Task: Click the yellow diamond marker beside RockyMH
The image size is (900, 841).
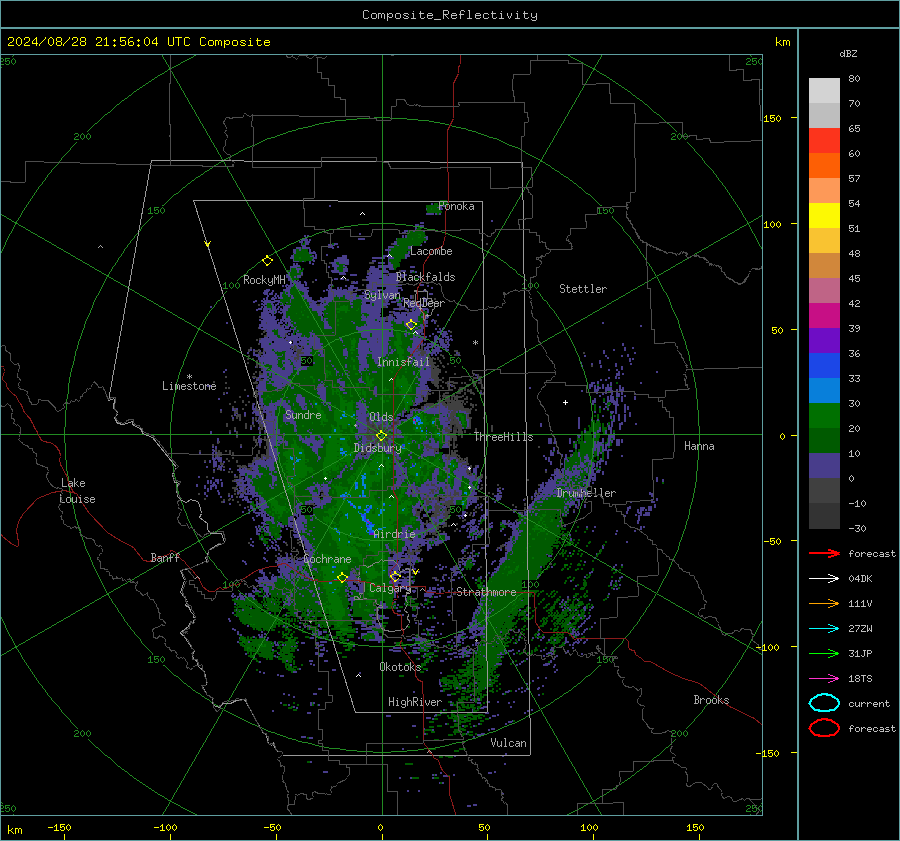Action: tap(267, 261)
